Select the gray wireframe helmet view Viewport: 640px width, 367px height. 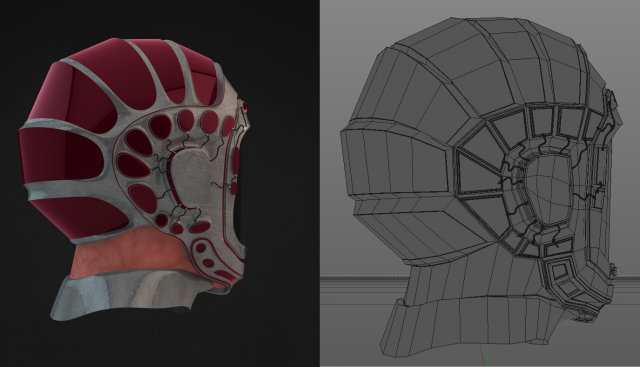(x=480, y=183)
